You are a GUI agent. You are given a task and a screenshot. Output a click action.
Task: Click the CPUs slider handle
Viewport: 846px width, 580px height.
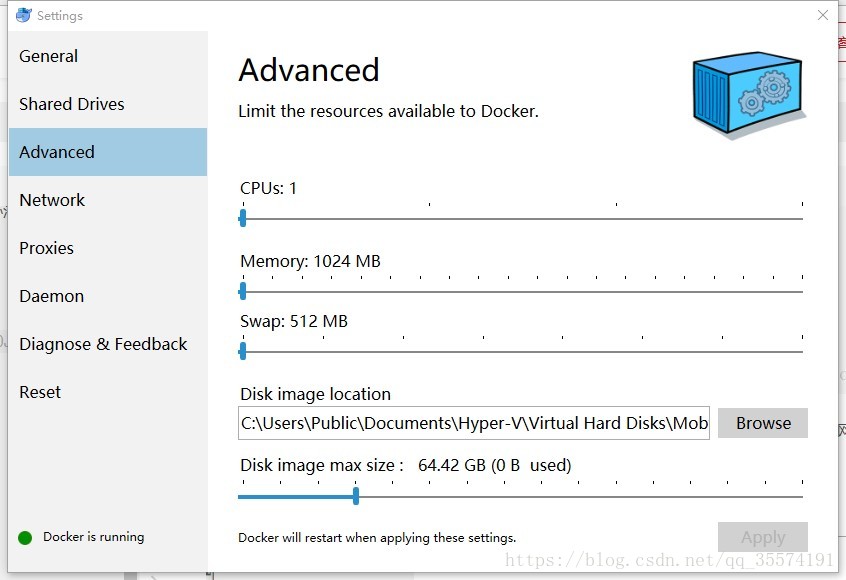[x=243, y=218]
